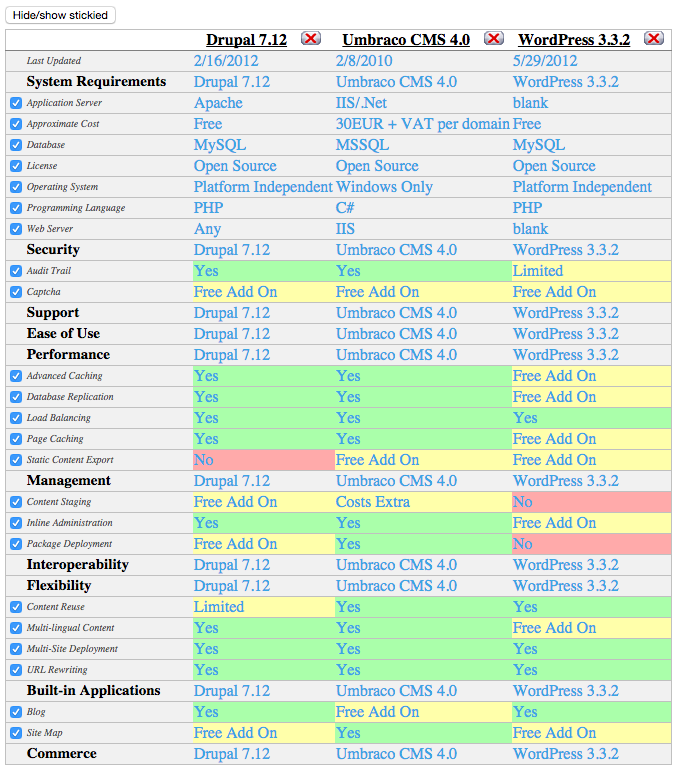Click the Security section heading
Viewport: 679px width, 774px height.
(x=53, y=249)
